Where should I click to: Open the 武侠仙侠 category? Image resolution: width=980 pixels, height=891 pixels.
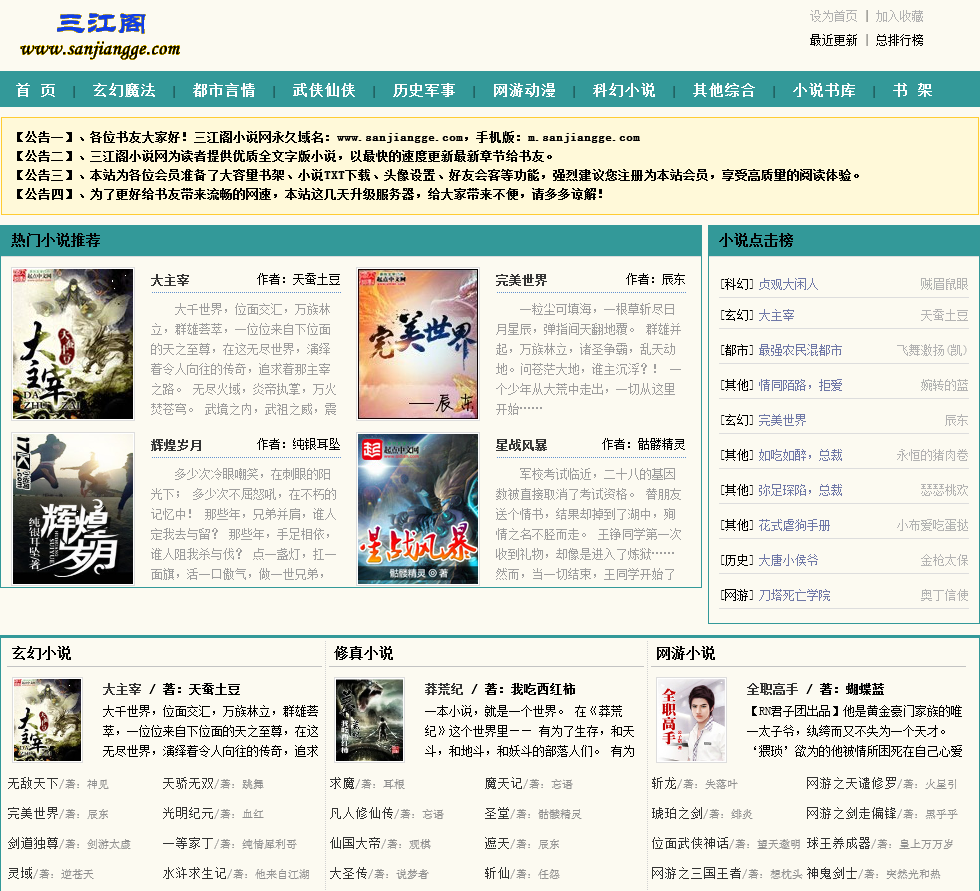pos(324,90)
